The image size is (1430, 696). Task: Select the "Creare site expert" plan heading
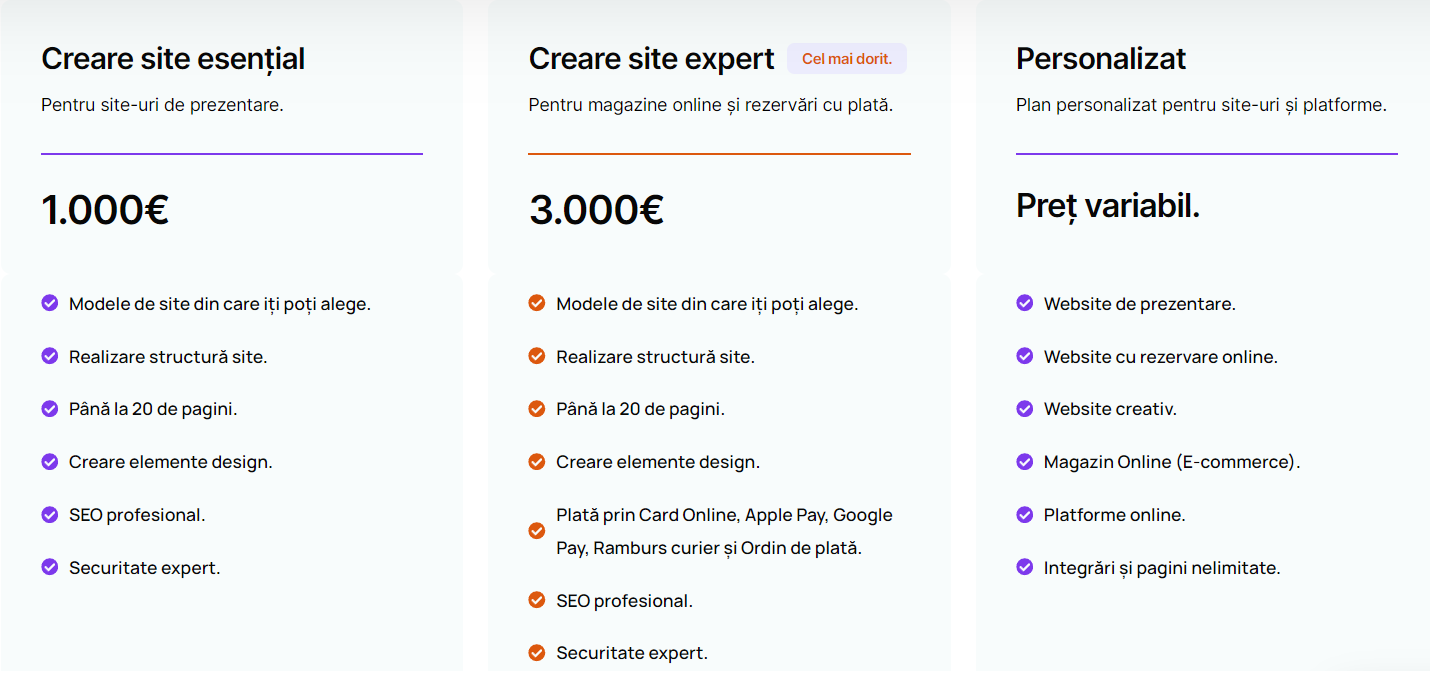point(651,59)
